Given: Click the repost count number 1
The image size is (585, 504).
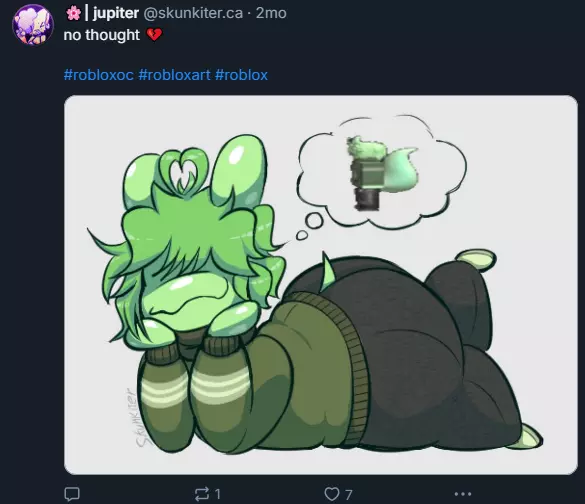Looking at the screenshot, I should [218, 494].
